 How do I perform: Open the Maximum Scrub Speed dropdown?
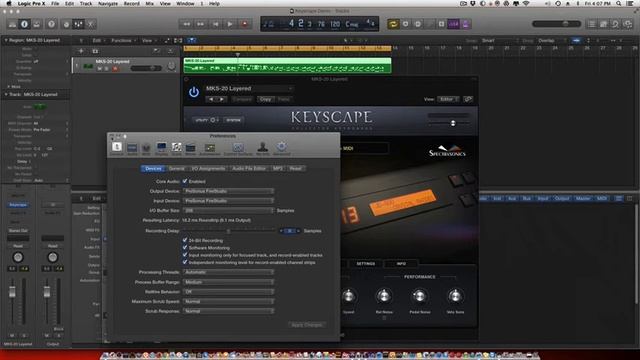point(228,301)
